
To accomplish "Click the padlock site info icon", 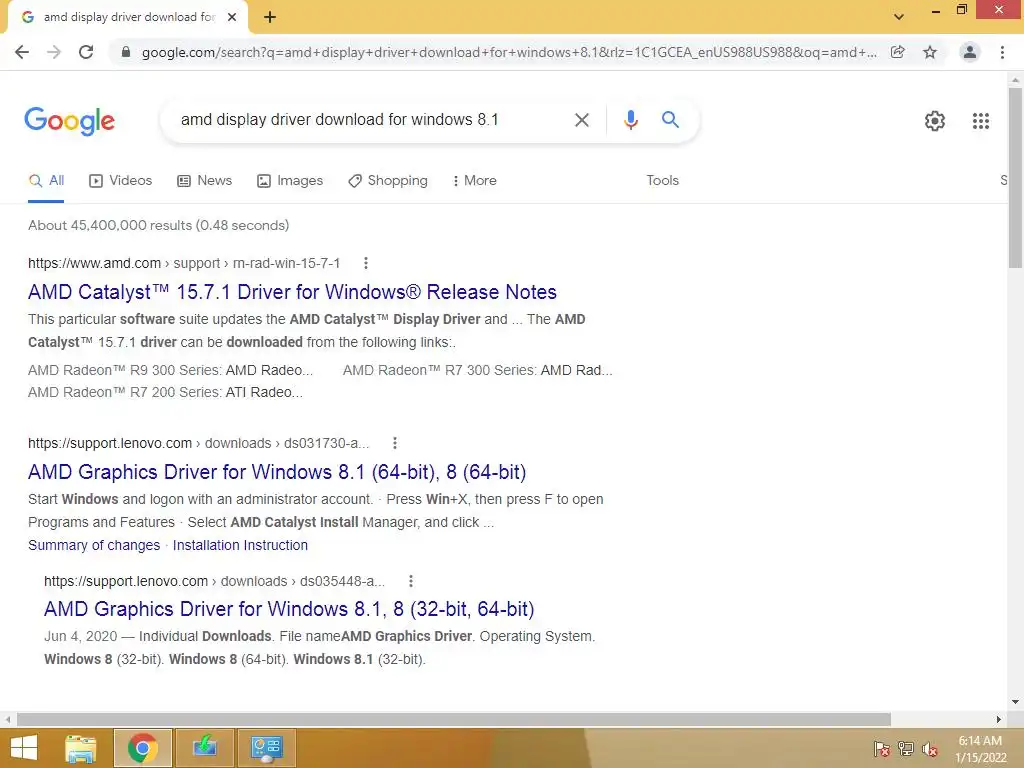I will click(x=126, y=52).
